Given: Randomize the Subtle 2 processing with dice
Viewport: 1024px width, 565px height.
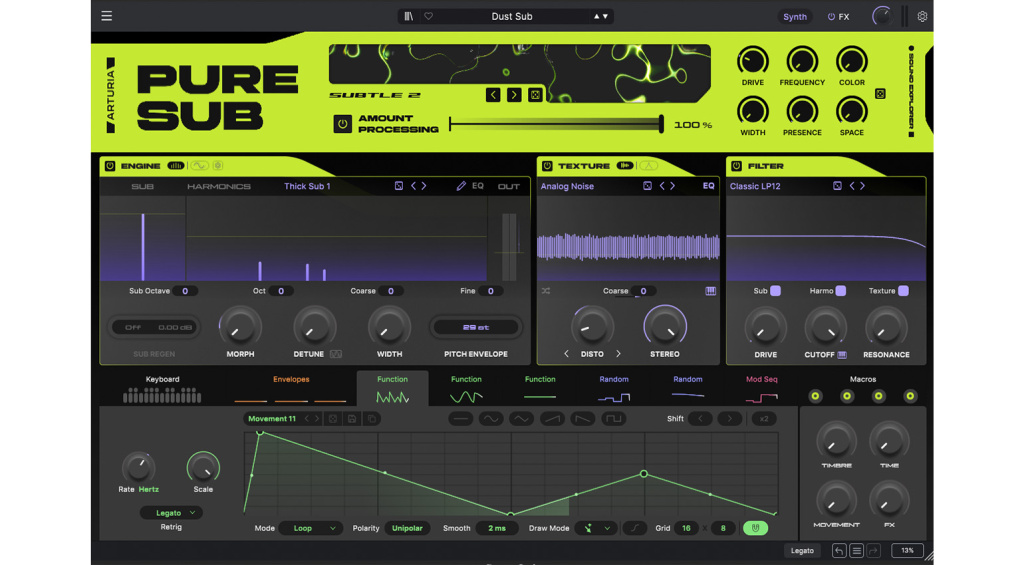Looking at the screenshot, I should (x=535, y=95).
